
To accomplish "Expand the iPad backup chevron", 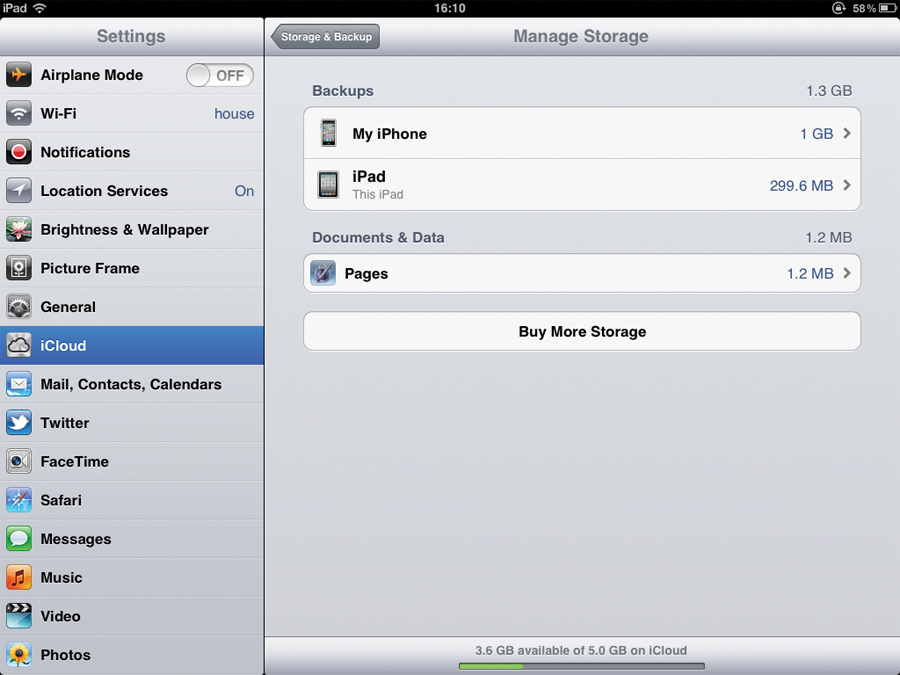I will pyautogui.click(x=847, y=185).
